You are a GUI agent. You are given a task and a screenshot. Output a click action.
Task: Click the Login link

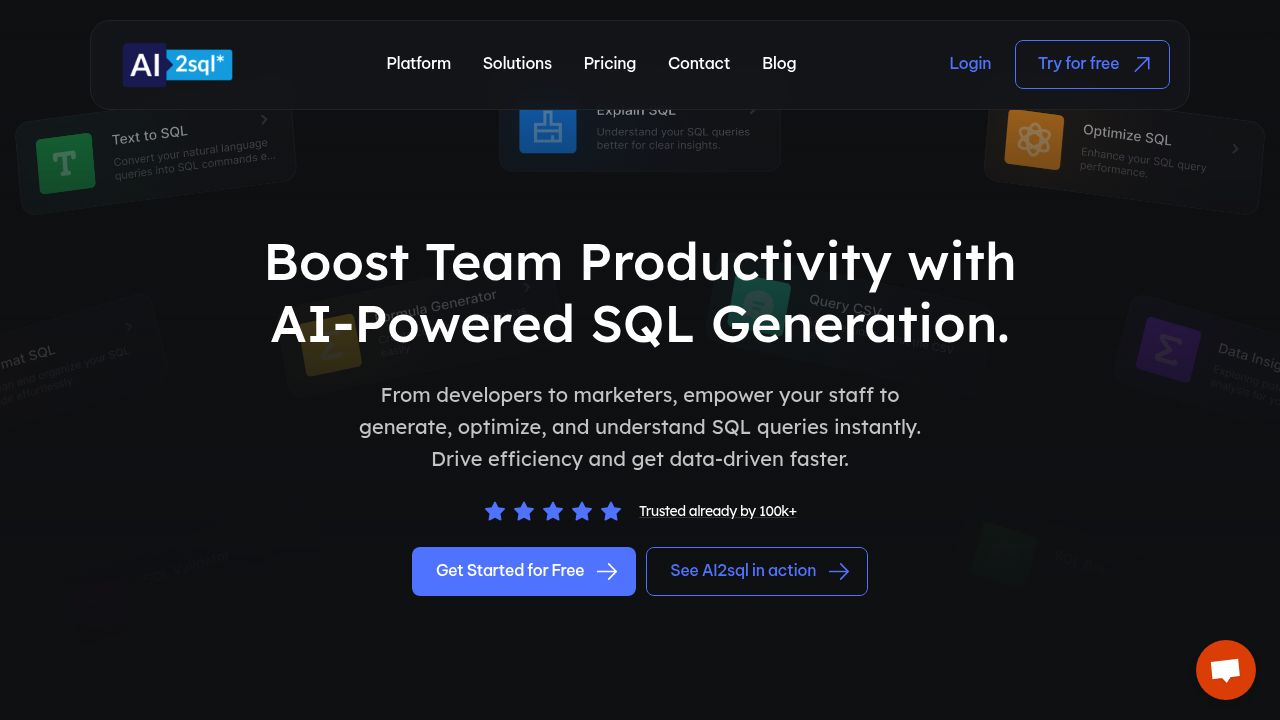coord(970,63)
